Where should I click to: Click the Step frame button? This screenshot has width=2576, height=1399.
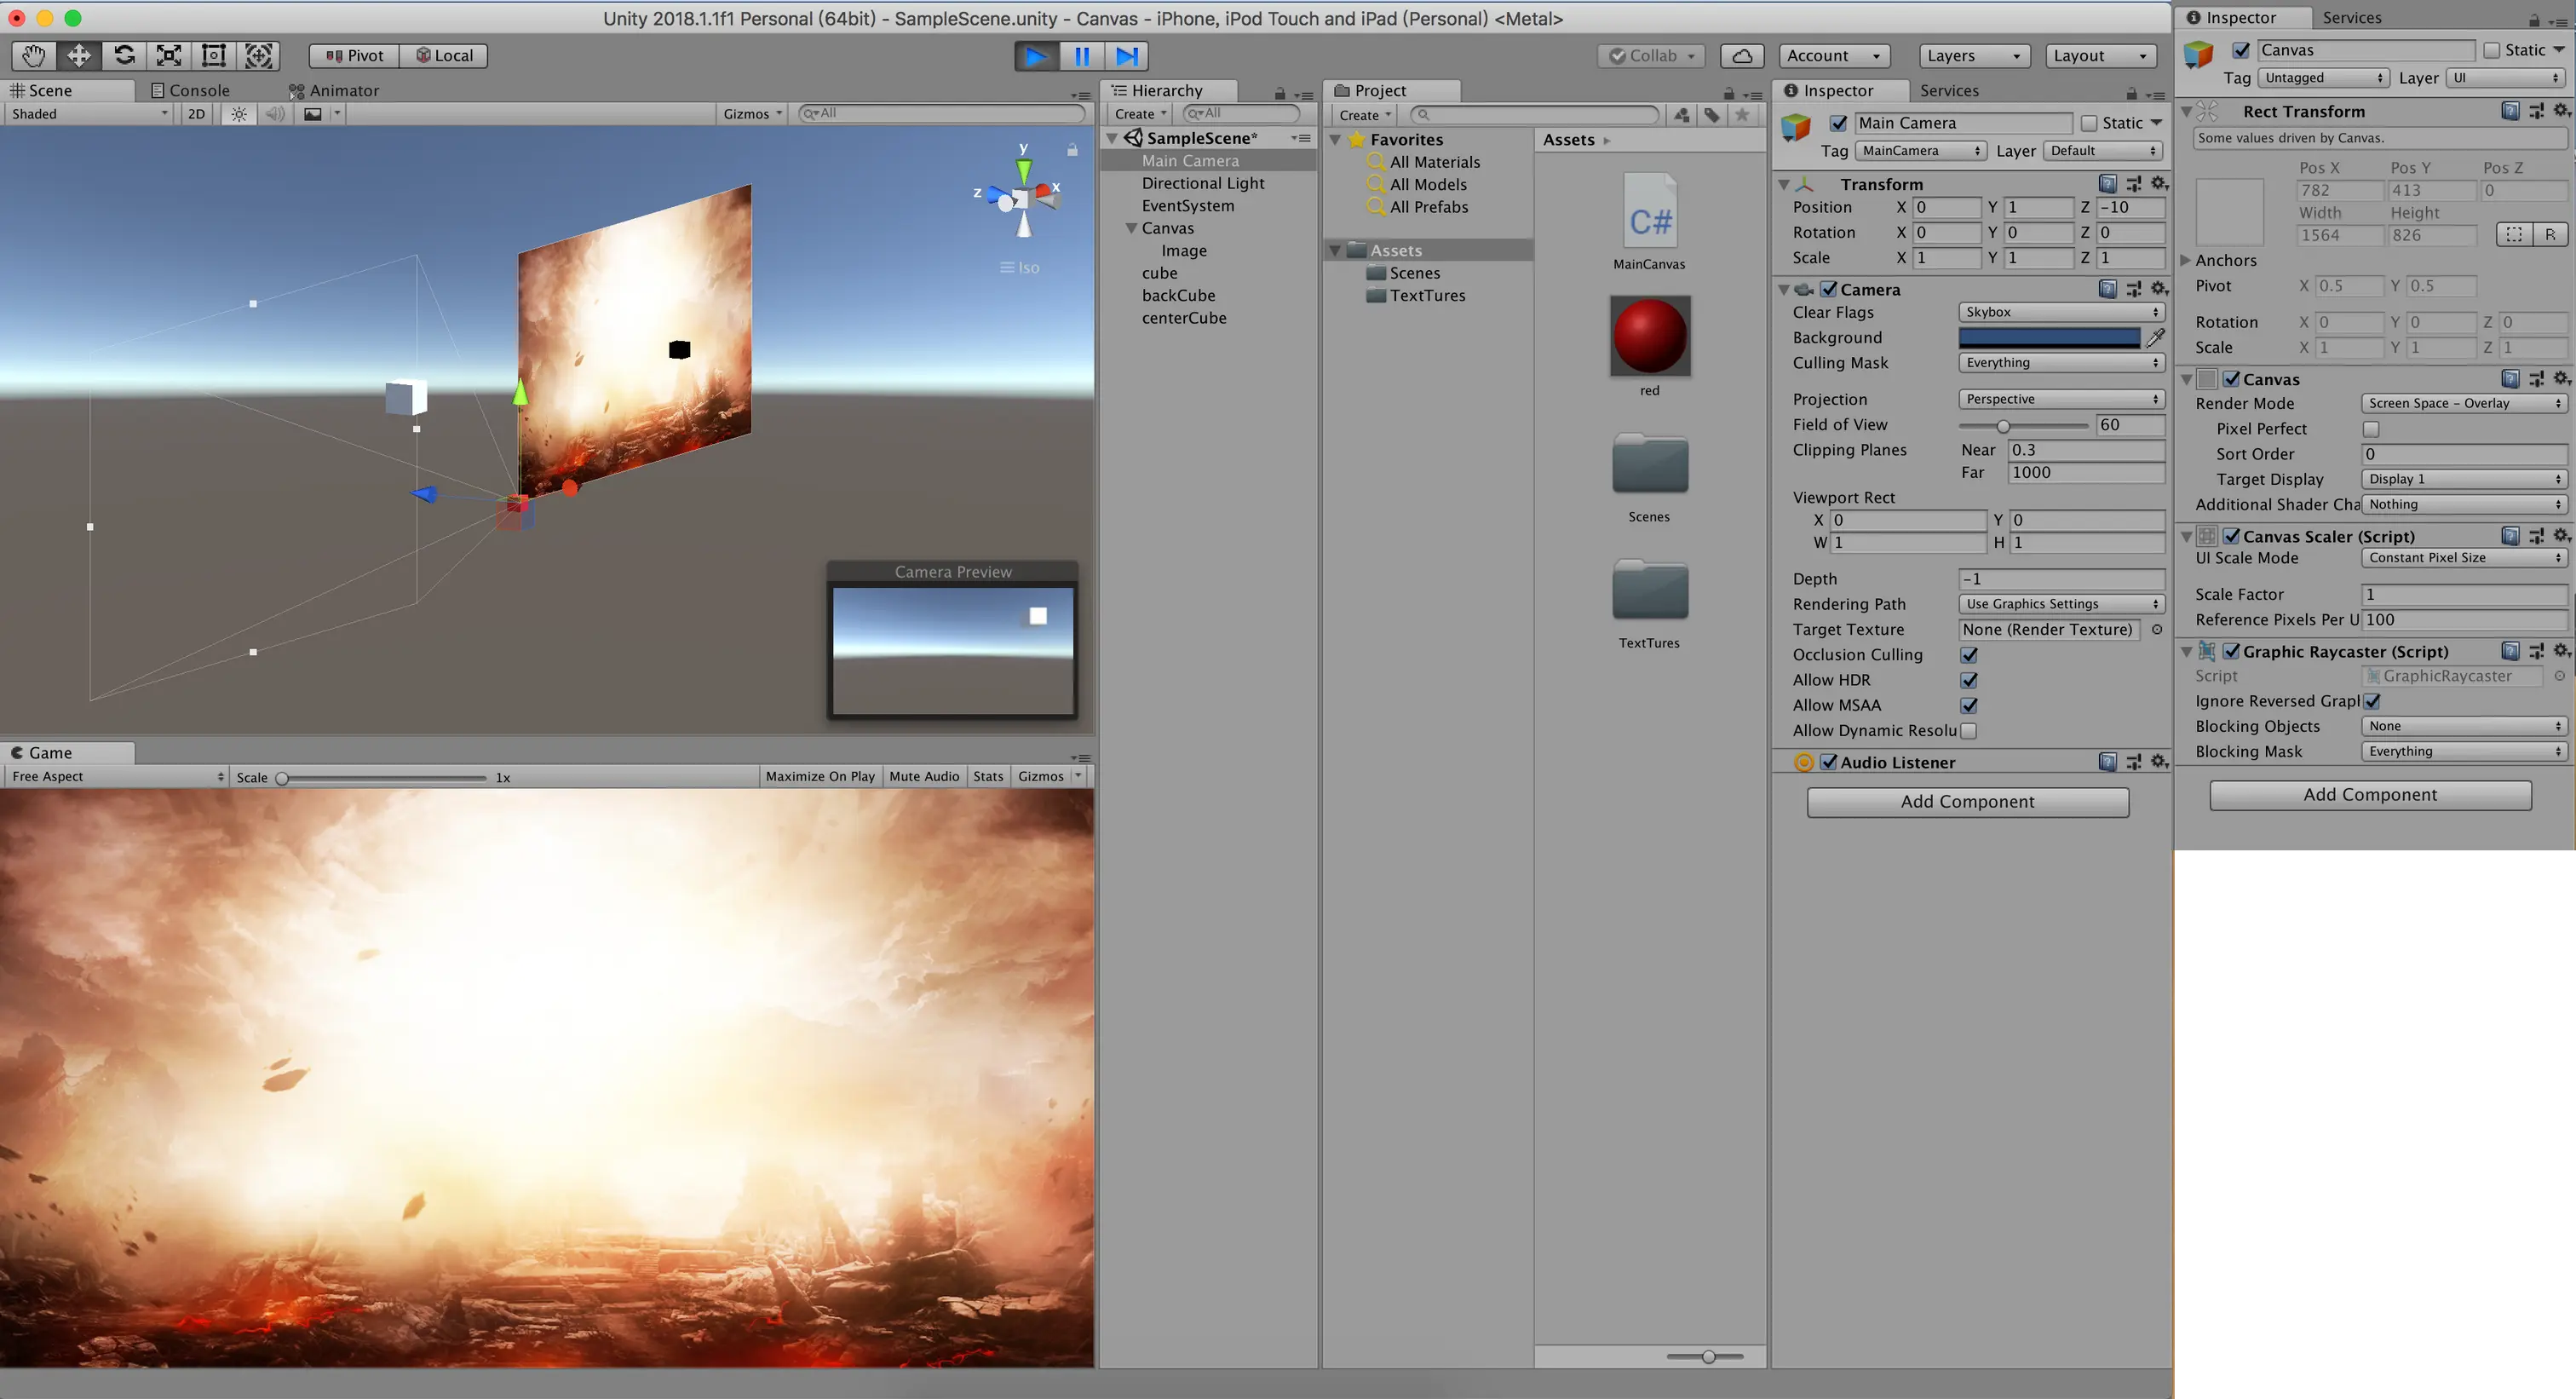point(1127,56)
